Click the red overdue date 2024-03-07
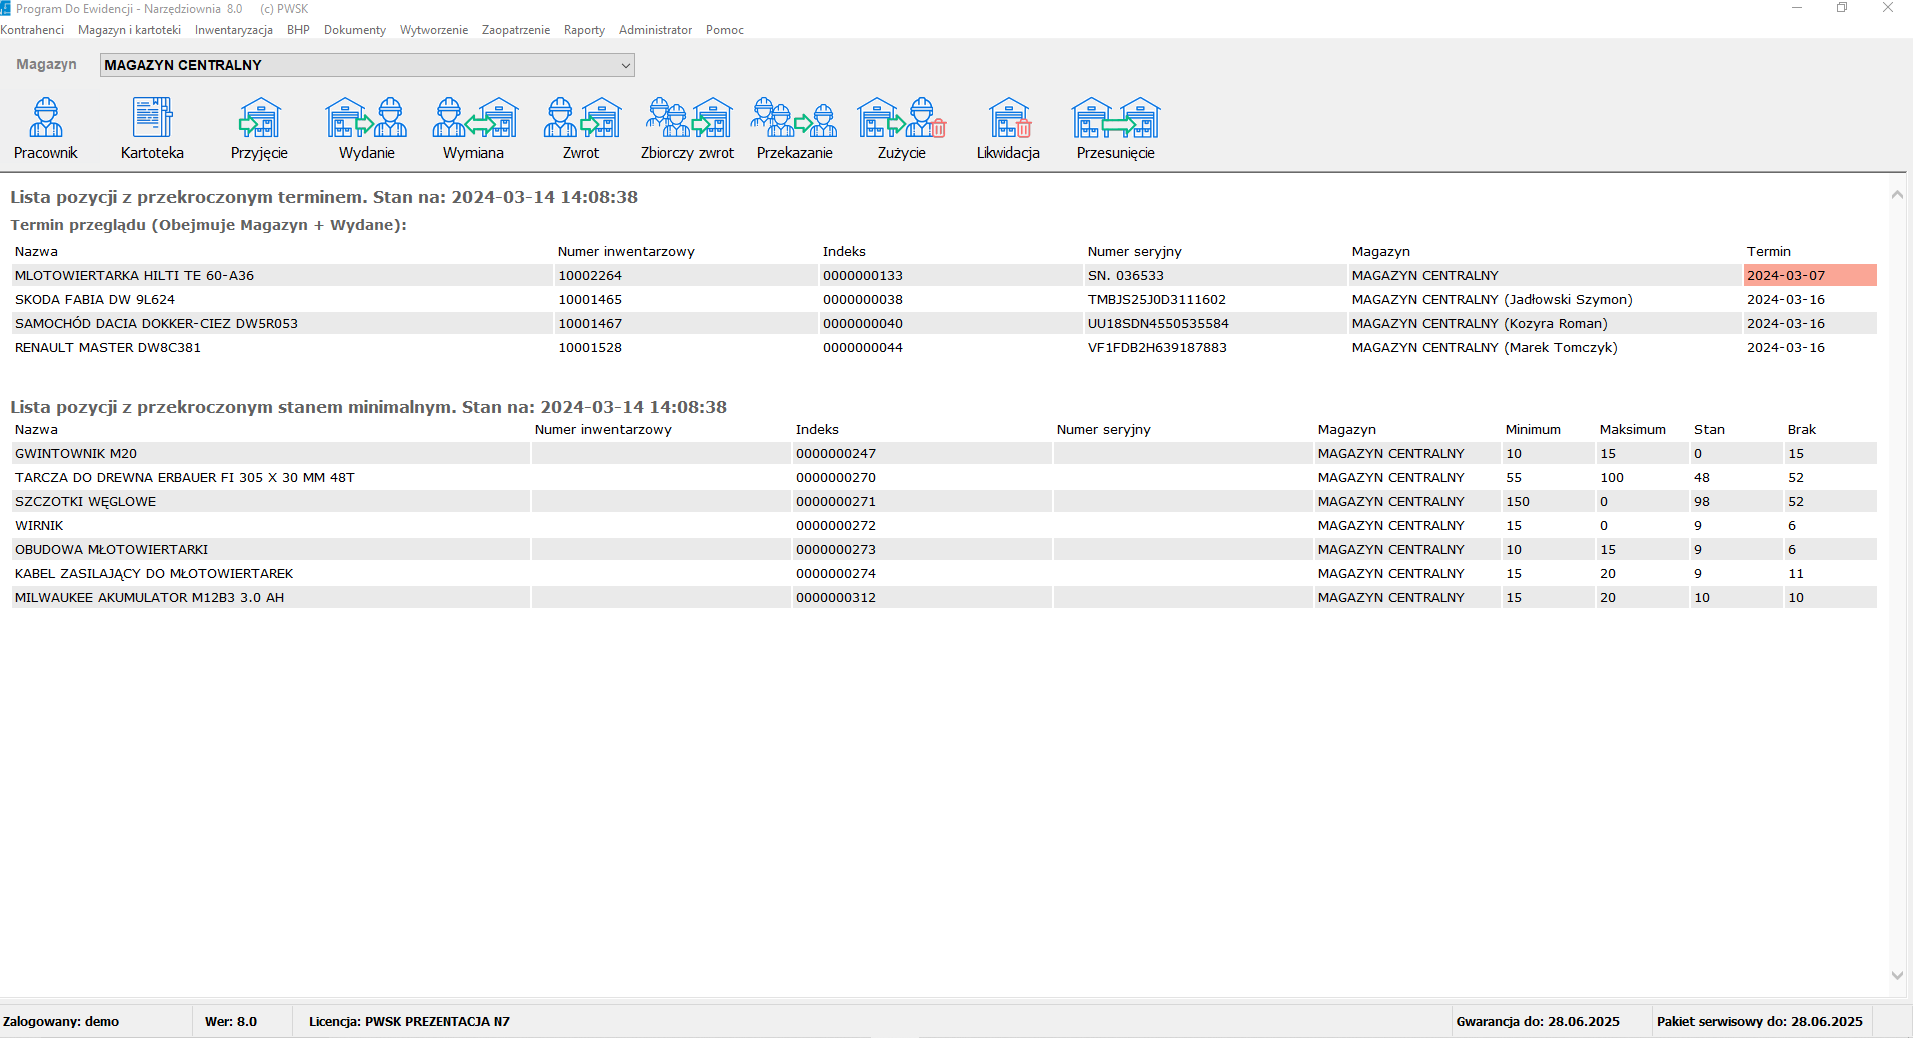This screenshot has width=1913, height=1038. point(1786,276)
